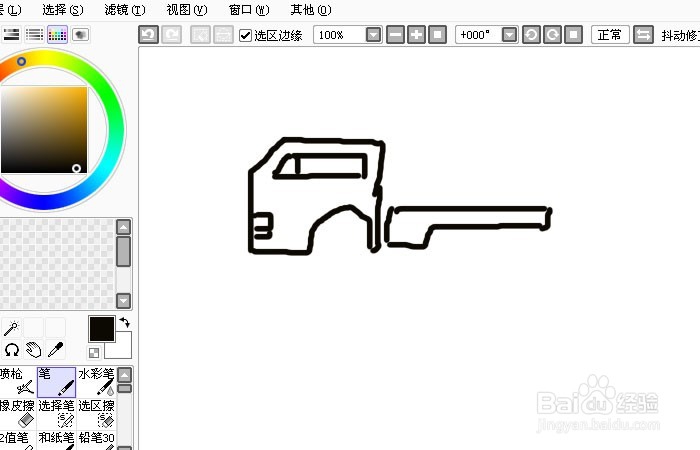Image resolution: width=700 pixels, height=450 pixels.
Task: Click the 正常 mode button
Action: [610, 35]
